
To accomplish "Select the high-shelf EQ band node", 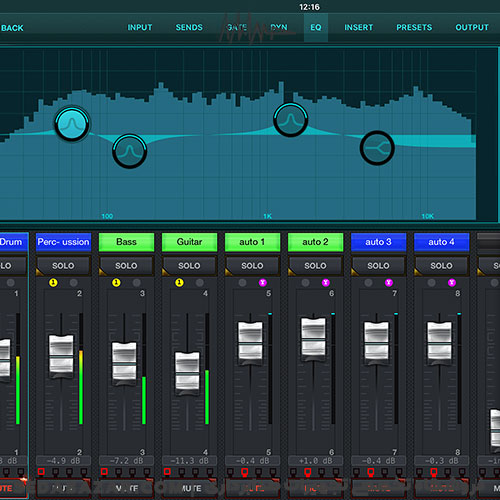I will pos(377,148).
